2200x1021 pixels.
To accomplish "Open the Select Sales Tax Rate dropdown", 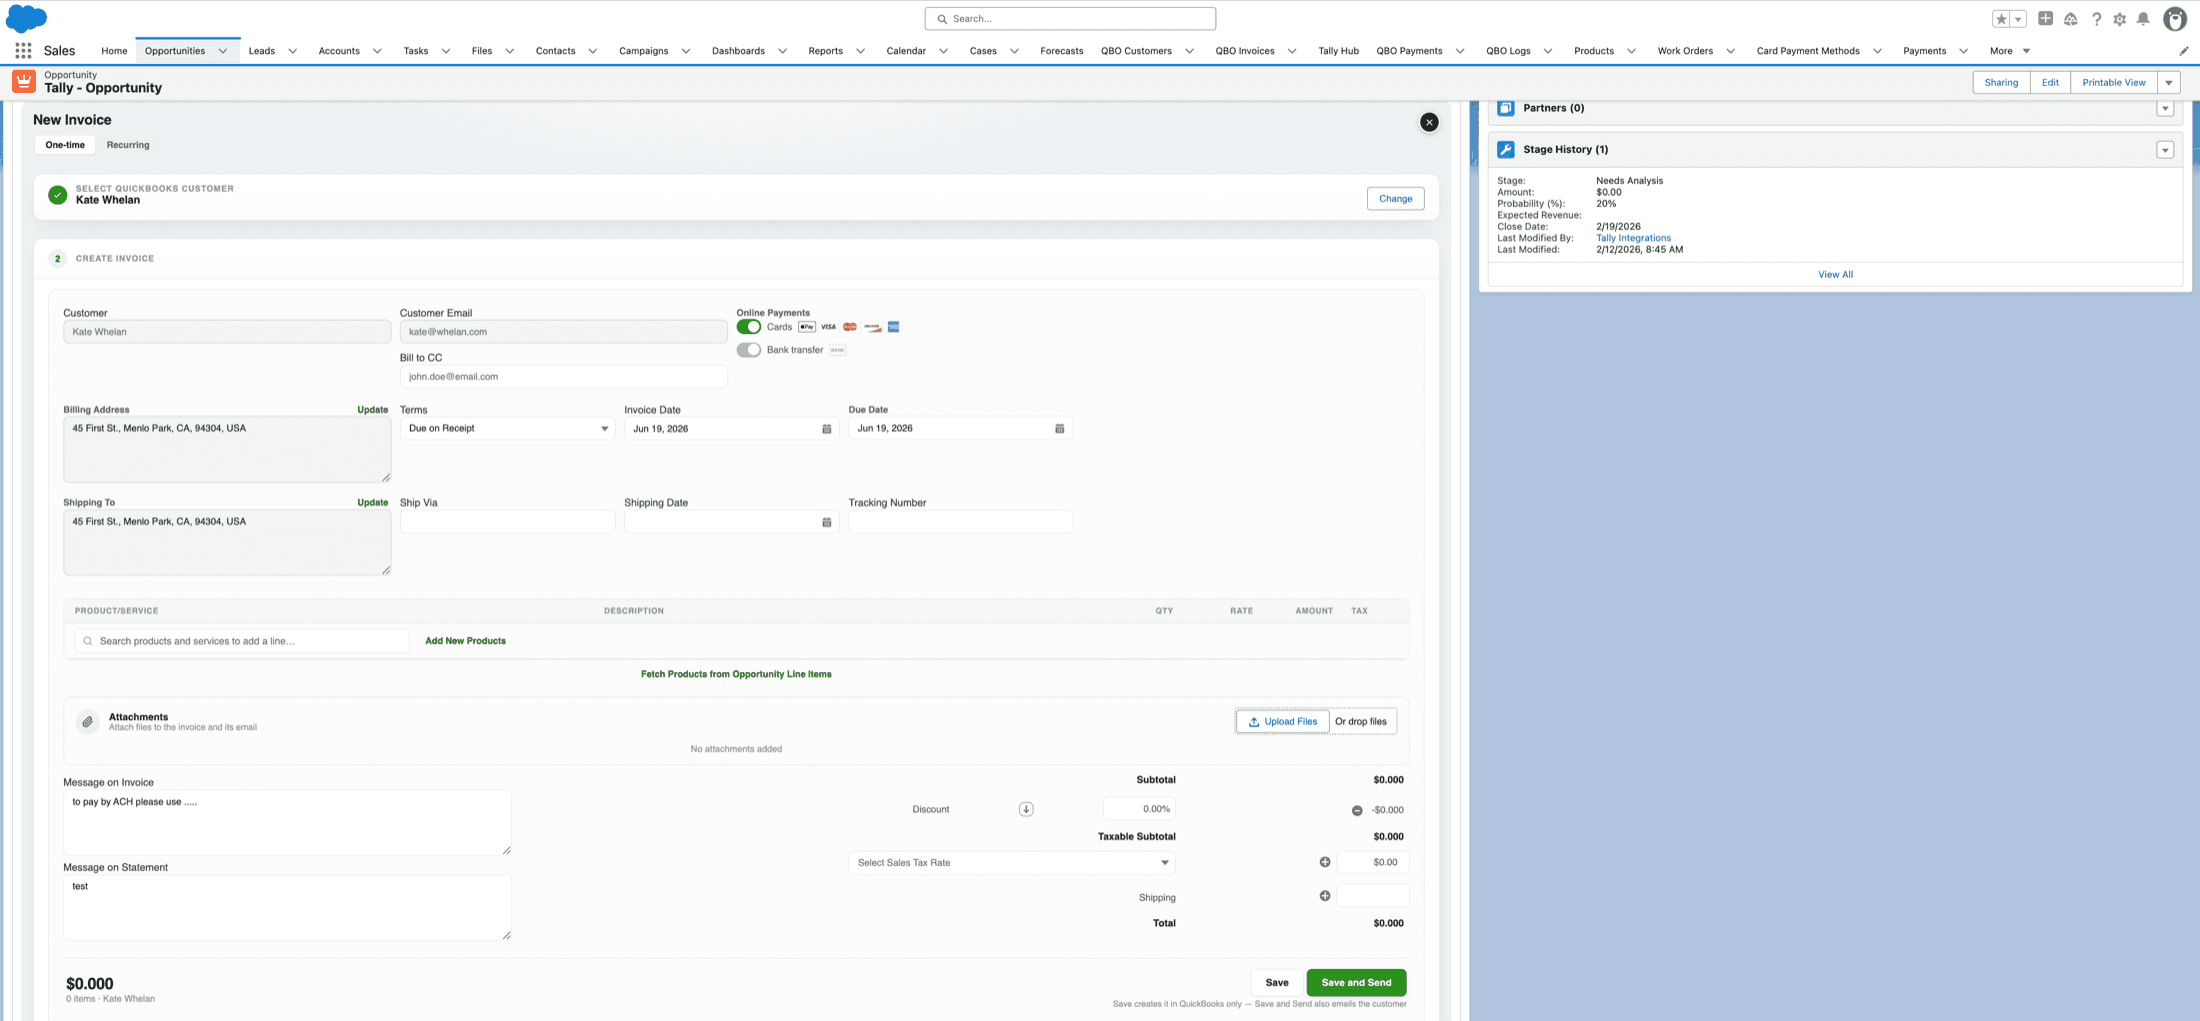I will click(x=1012, y=863).
